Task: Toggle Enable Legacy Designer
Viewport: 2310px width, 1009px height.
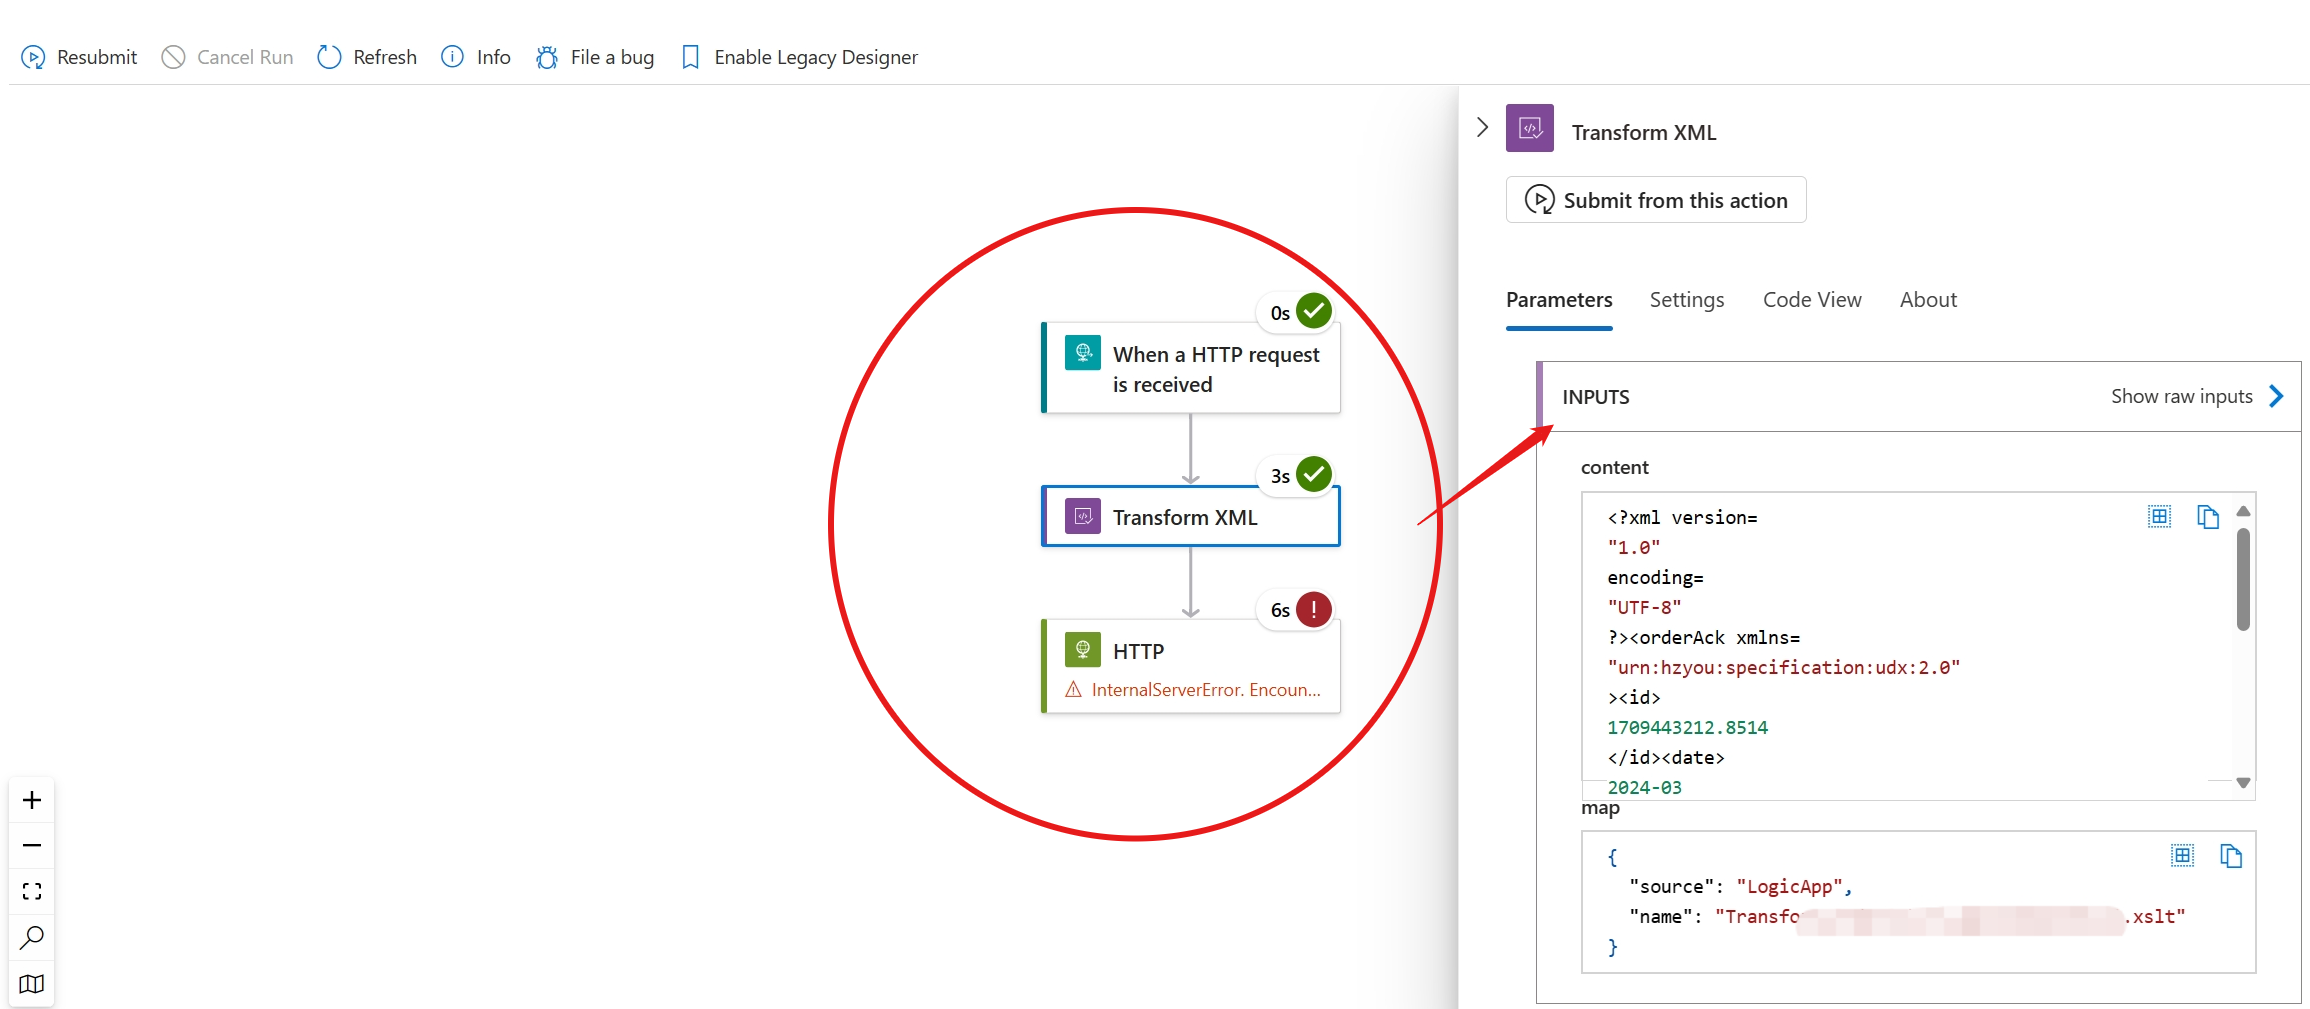Action: 799,57
